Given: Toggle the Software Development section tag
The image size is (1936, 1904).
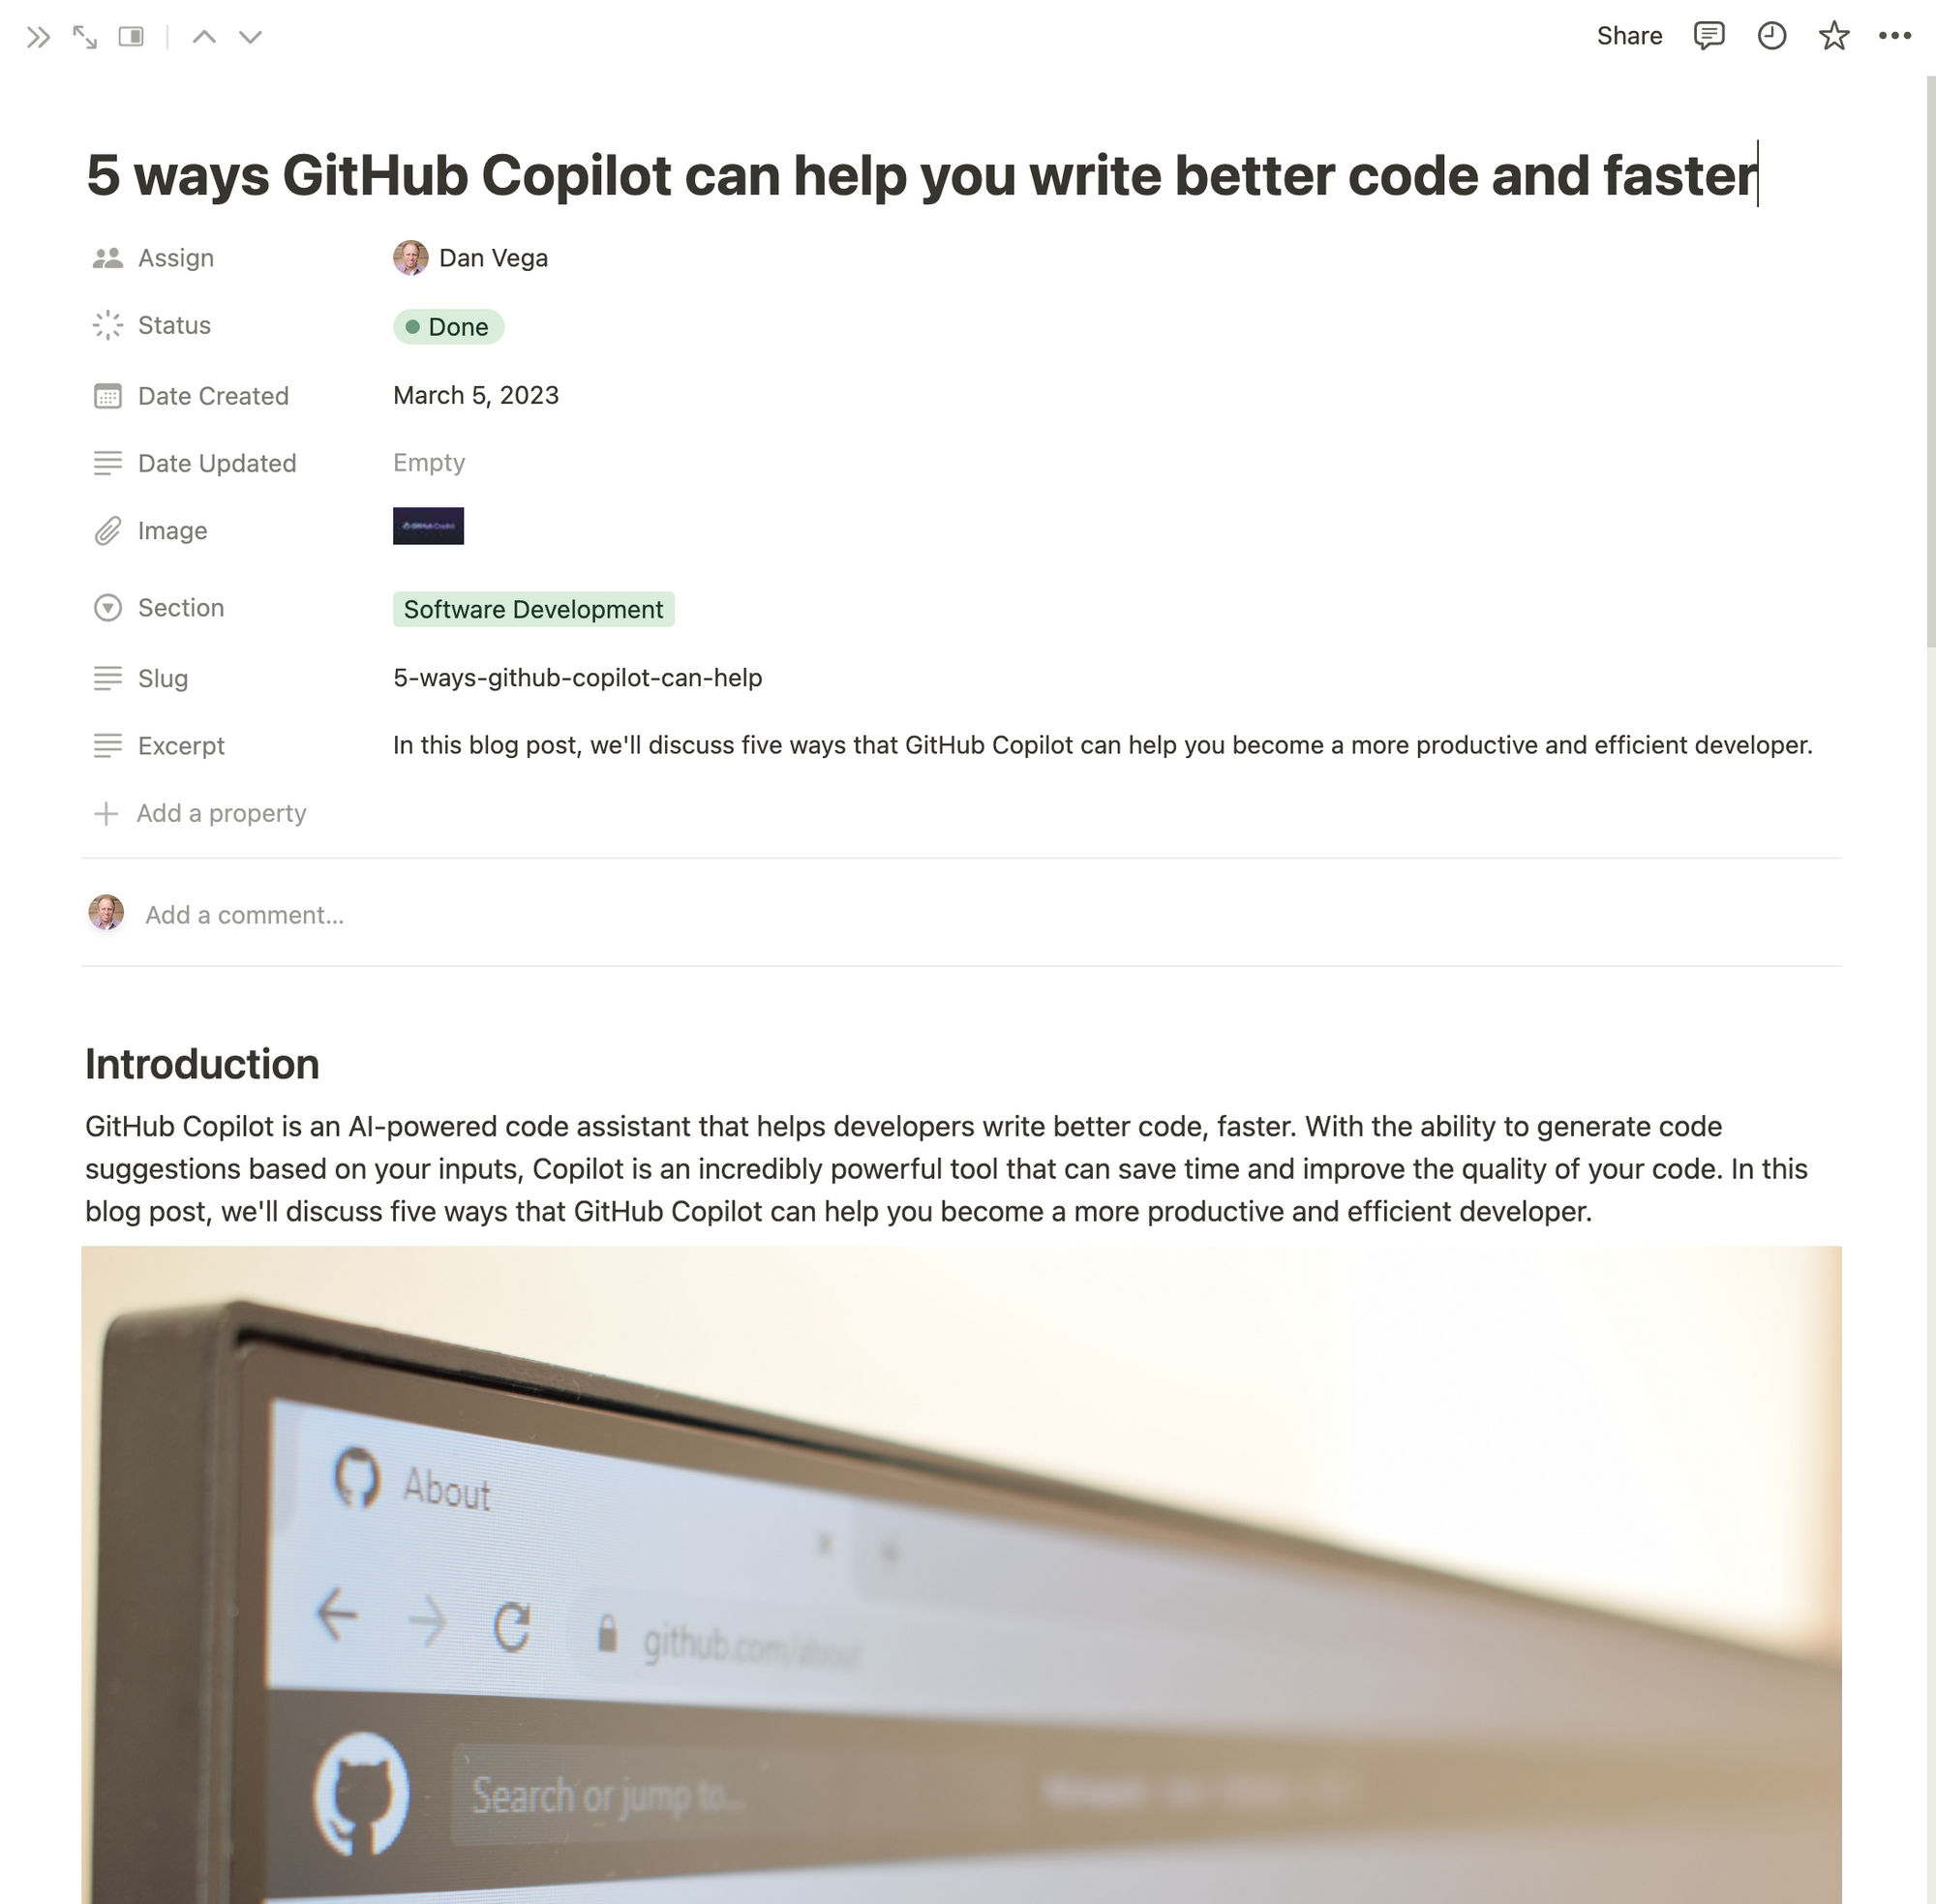Looking at the screenshot, I should tap(532, 609).
